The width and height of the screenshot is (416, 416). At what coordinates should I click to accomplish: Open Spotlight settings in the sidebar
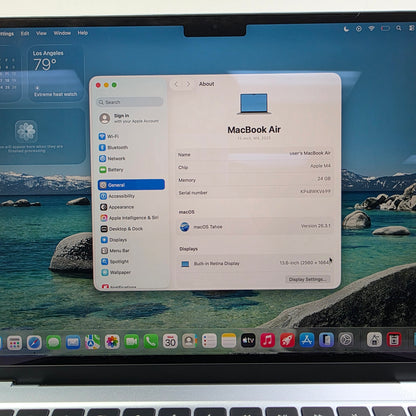[x=115, y=261]
